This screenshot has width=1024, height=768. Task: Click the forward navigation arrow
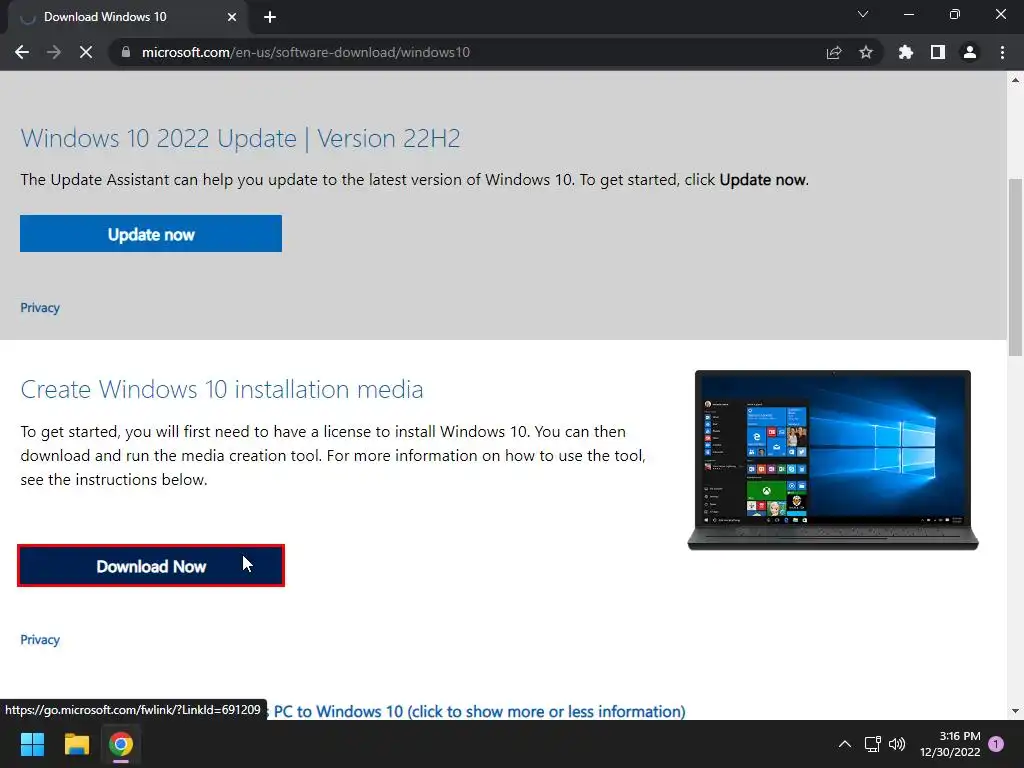point(54,52)
